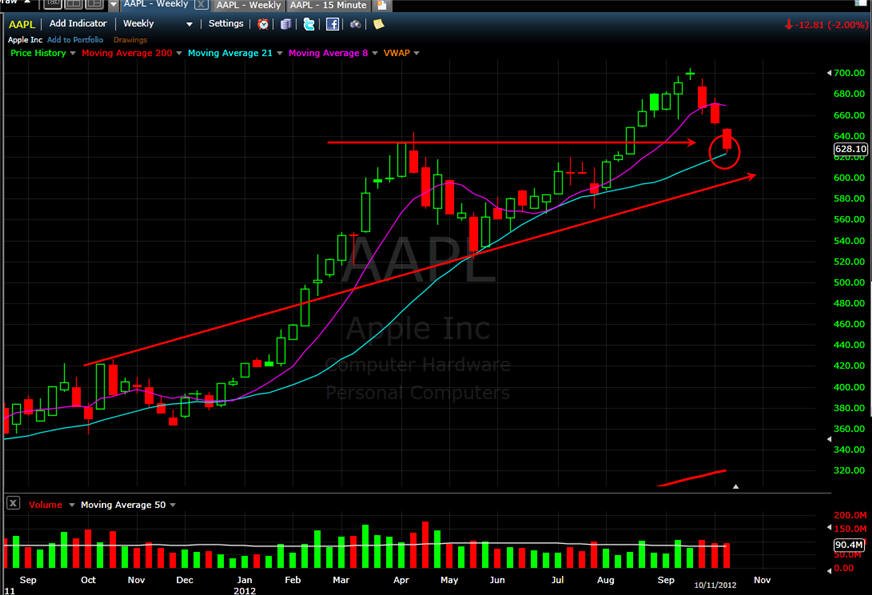Select the Moving Average 8 label
Screen dimensions: 872x595
pyautogui.click(x=328, y=53)
